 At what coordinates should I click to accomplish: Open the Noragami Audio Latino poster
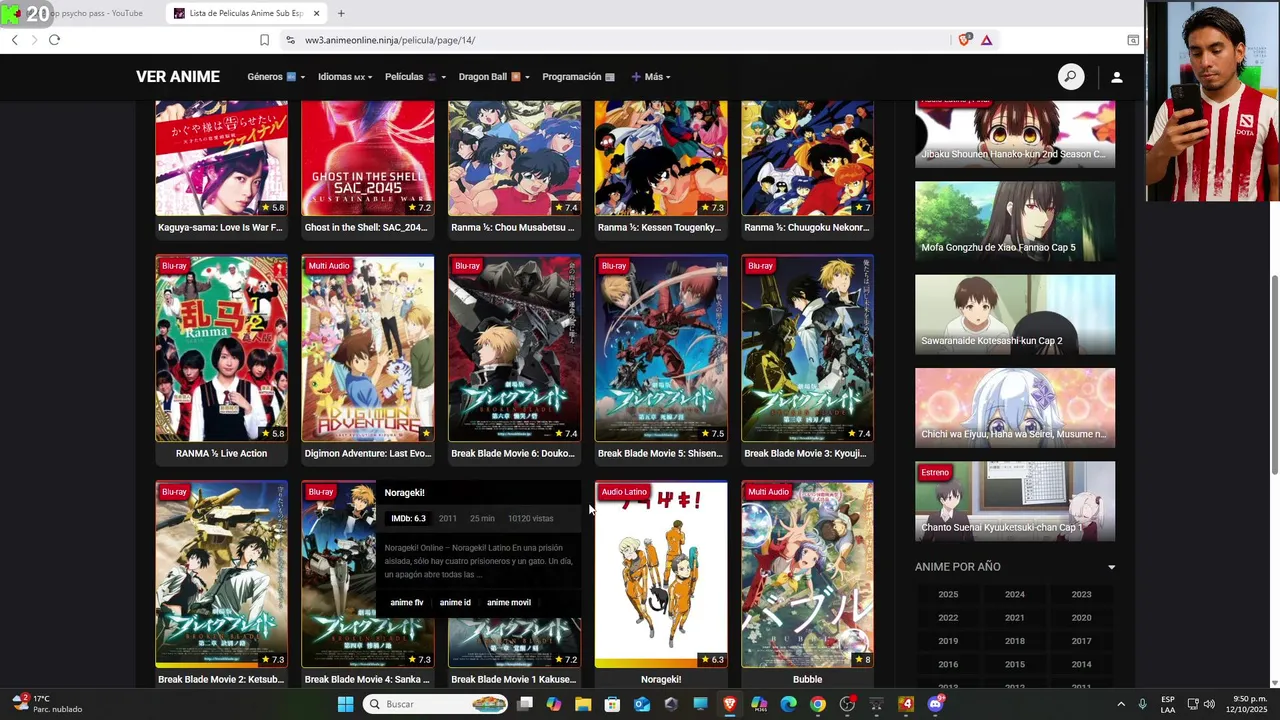point(661,574)
